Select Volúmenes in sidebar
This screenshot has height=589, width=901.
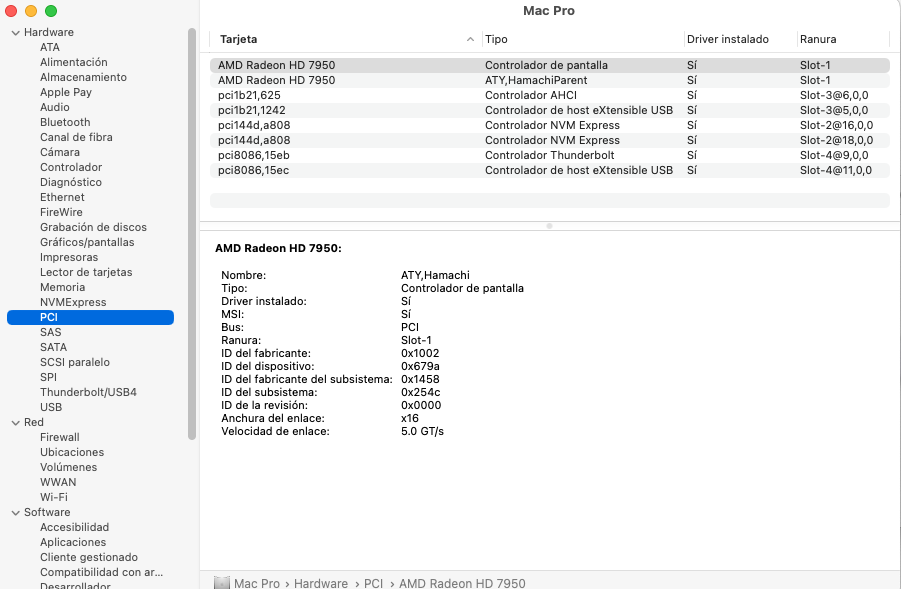[x=68, y=467]
